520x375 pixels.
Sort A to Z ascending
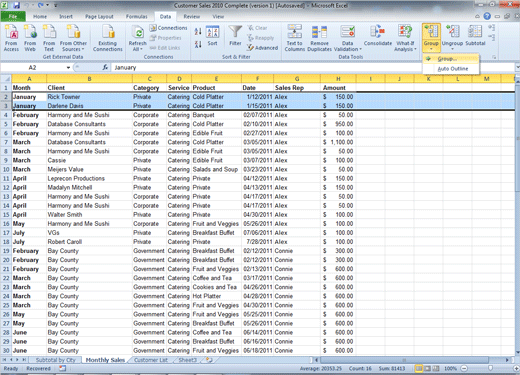click(x=198, y=32)
